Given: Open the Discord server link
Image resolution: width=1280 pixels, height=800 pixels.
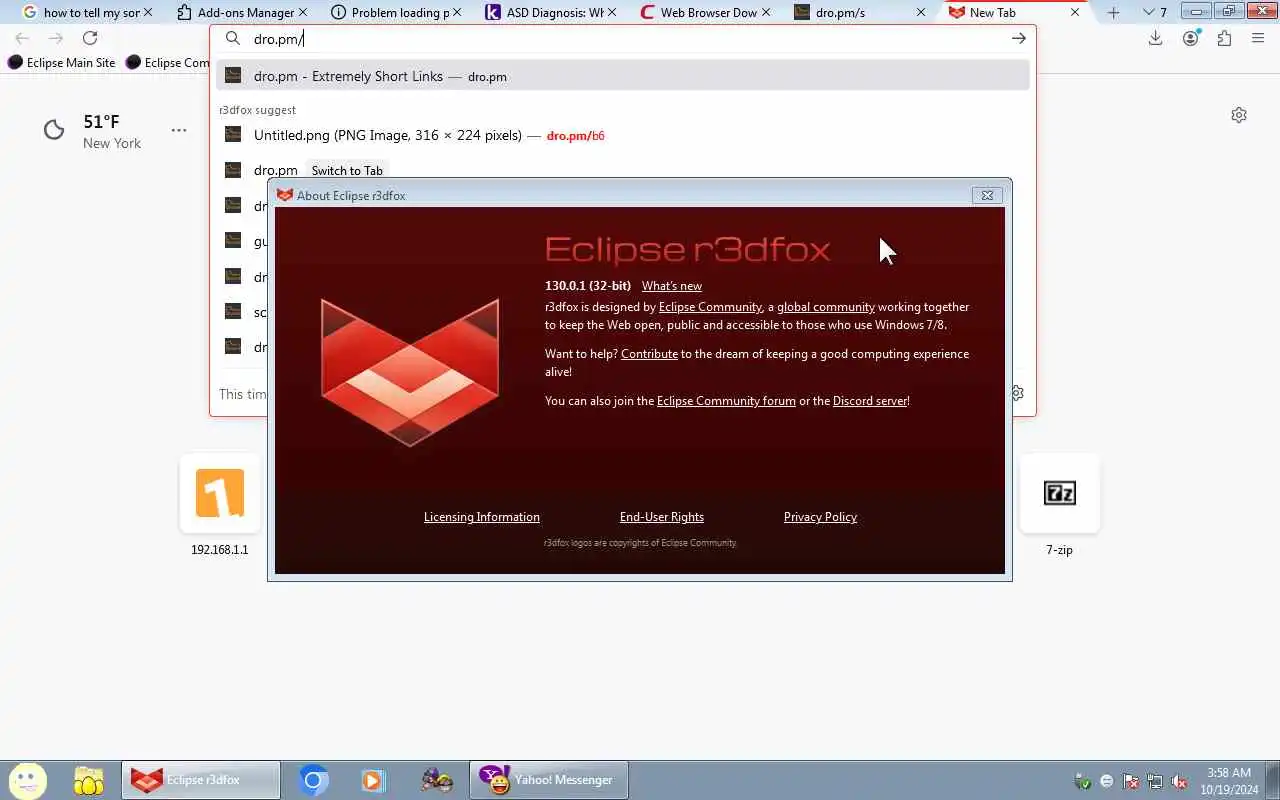Looking at the screenshot, I should tap(870, 401).
